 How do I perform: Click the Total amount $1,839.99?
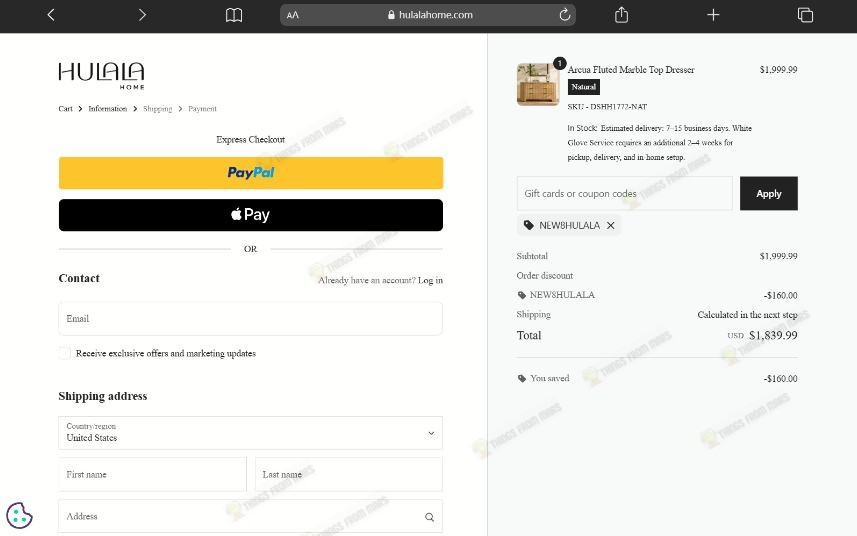pos(773,335)
